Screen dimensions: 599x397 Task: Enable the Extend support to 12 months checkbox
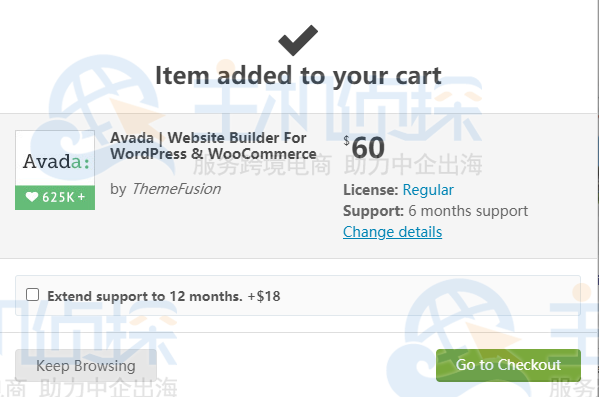click(x=32, y=295)
